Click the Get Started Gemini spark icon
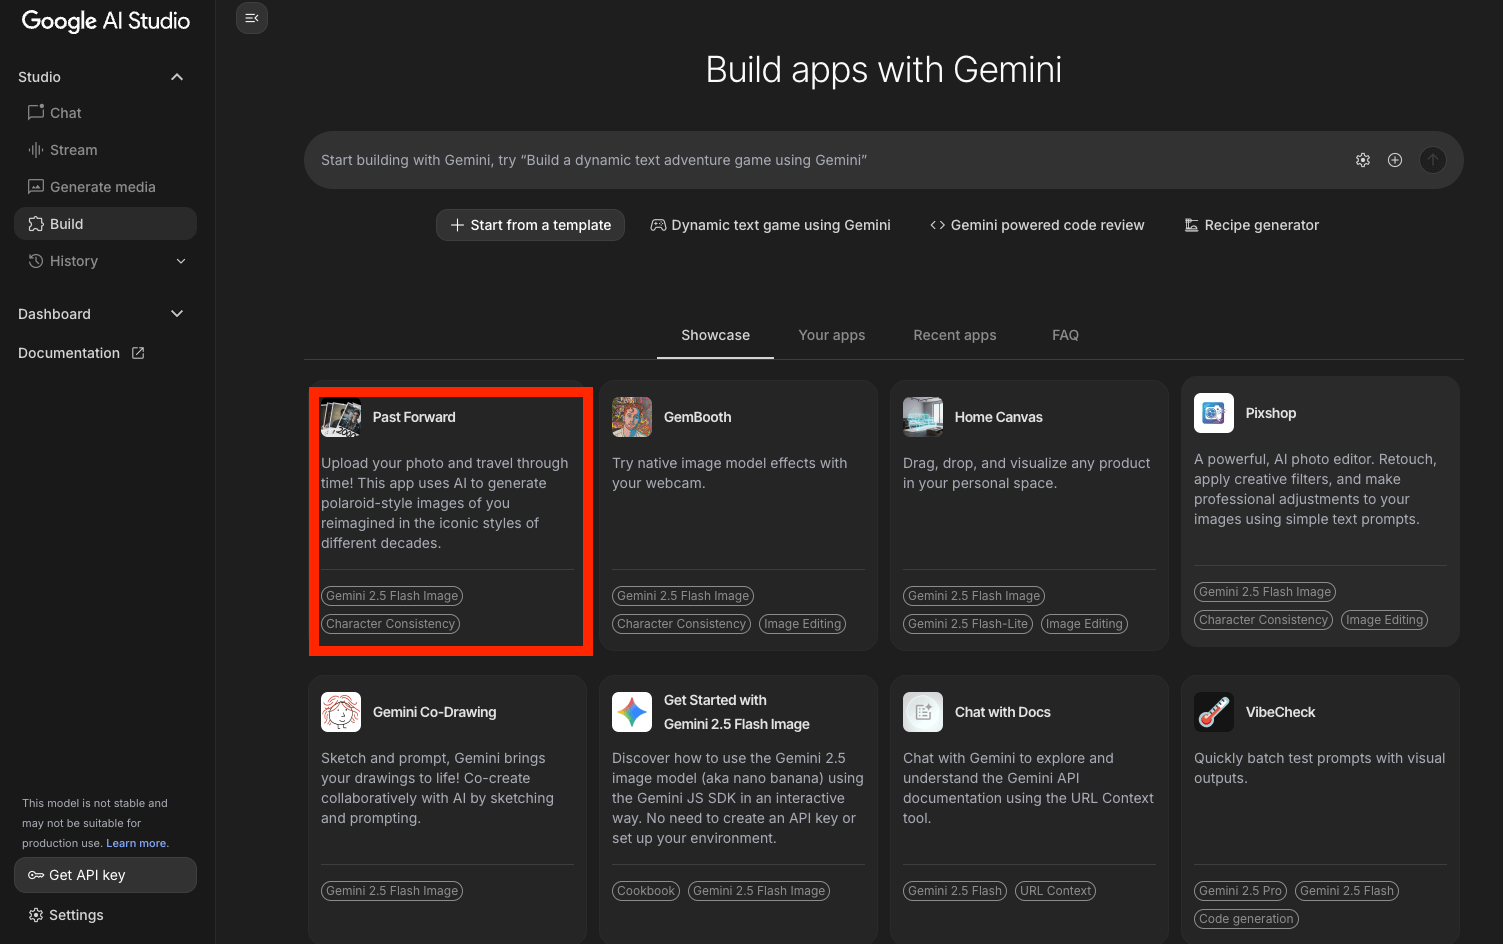1503x944 pixels. pos(632,712)
